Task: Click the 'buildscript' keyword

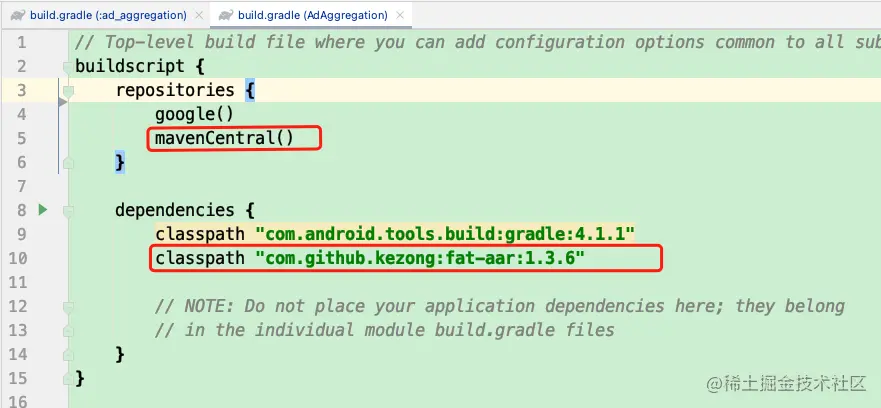Action: coord(130,66)
